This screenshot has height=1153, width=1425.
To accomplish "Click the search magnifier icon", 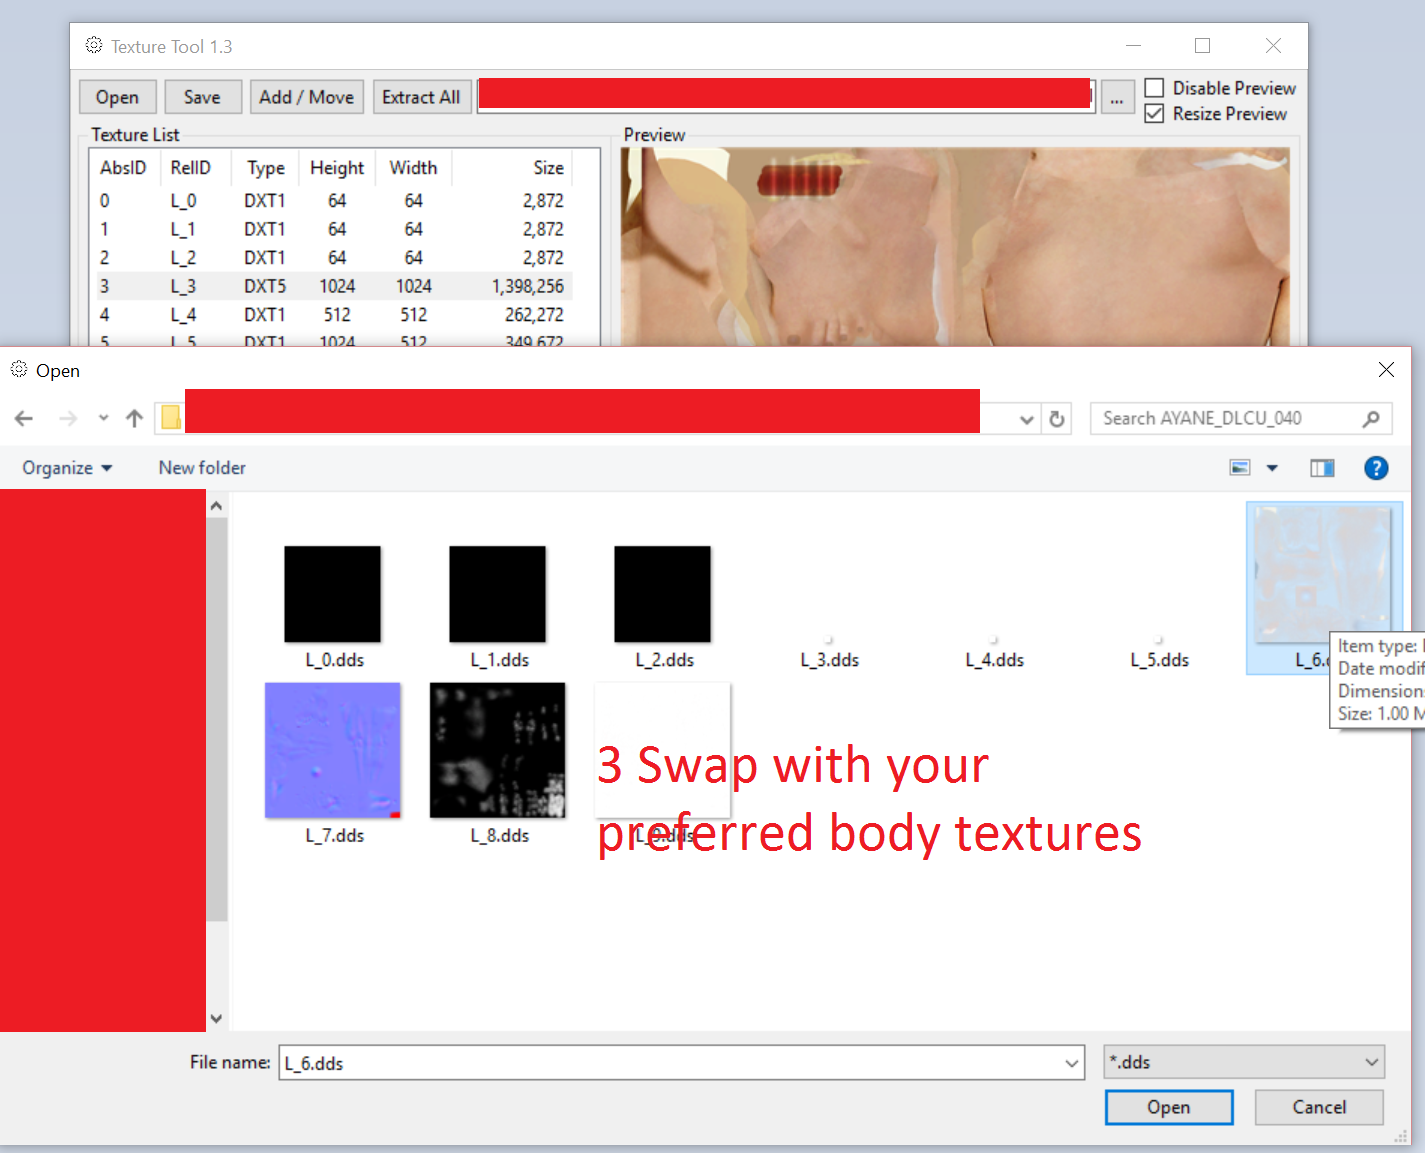I will coord(1371,419).
